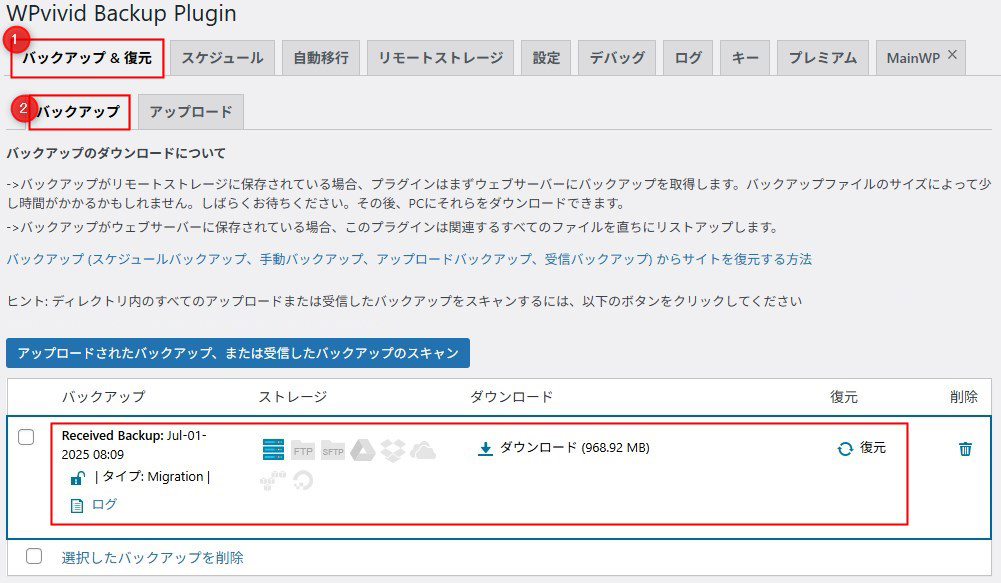The height and width of the screenshot is (583, 1001).
Task: Click the Amazon S3 storage icon
Action: tap(273, 480)
